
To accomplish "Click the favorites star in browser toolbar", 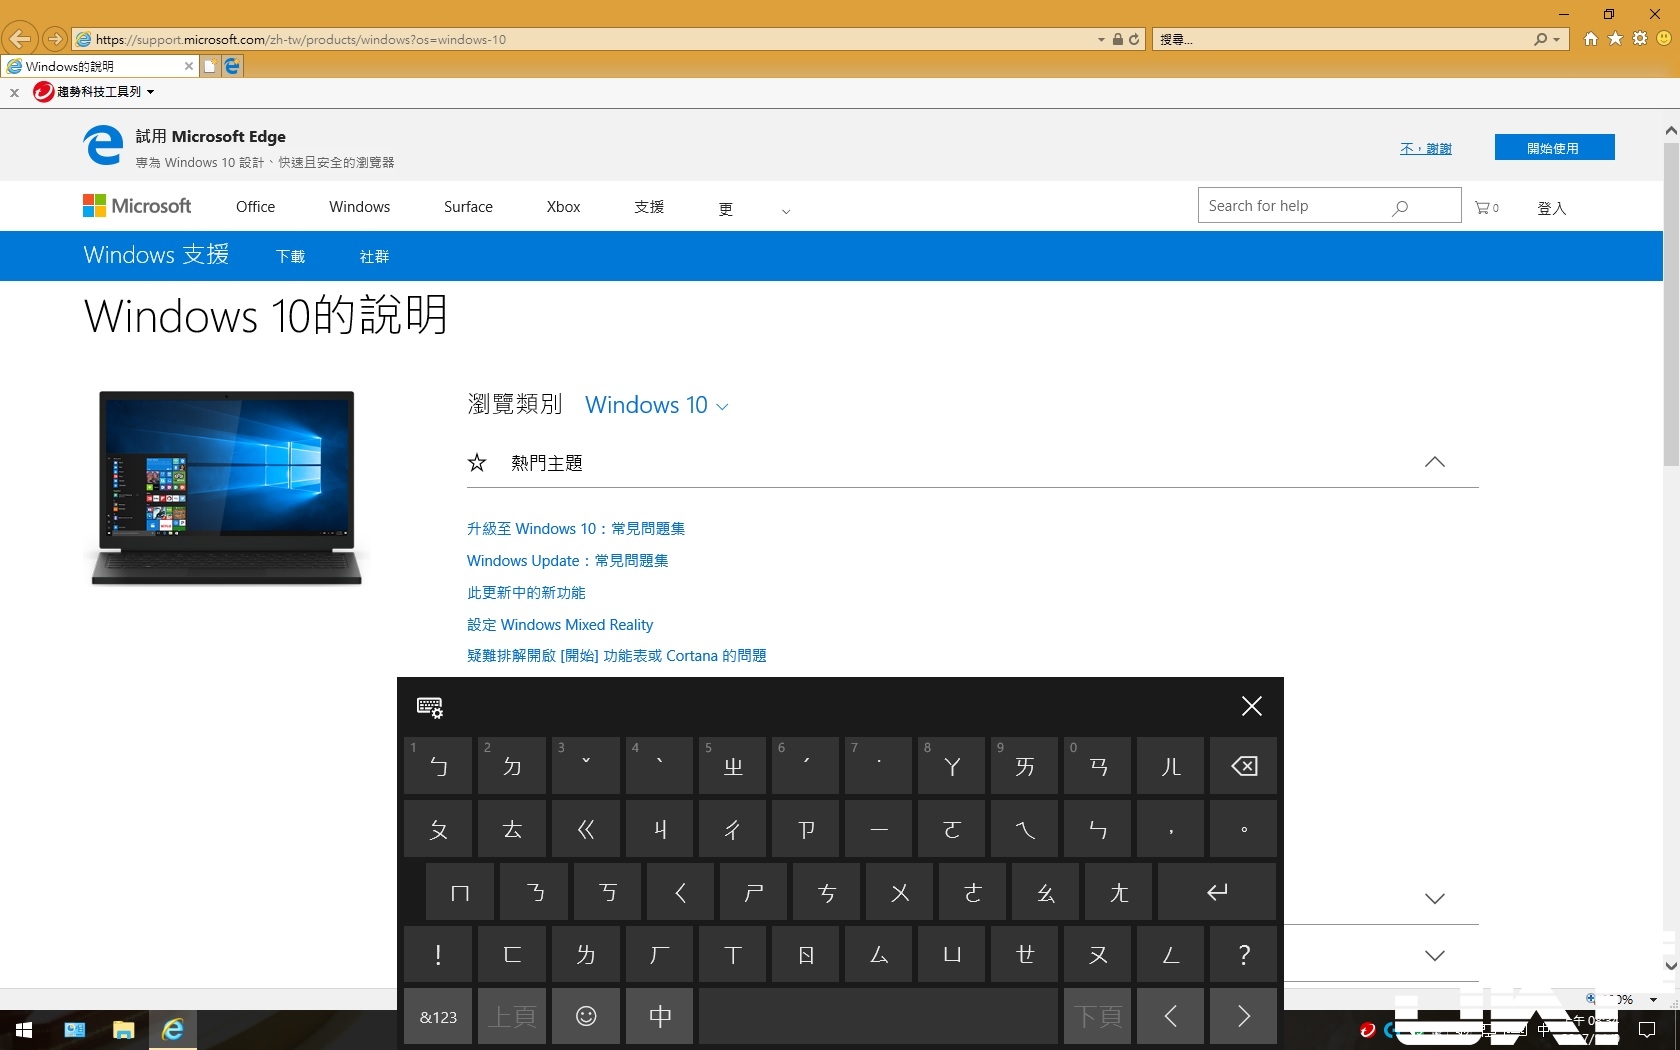I will 1615,39.
